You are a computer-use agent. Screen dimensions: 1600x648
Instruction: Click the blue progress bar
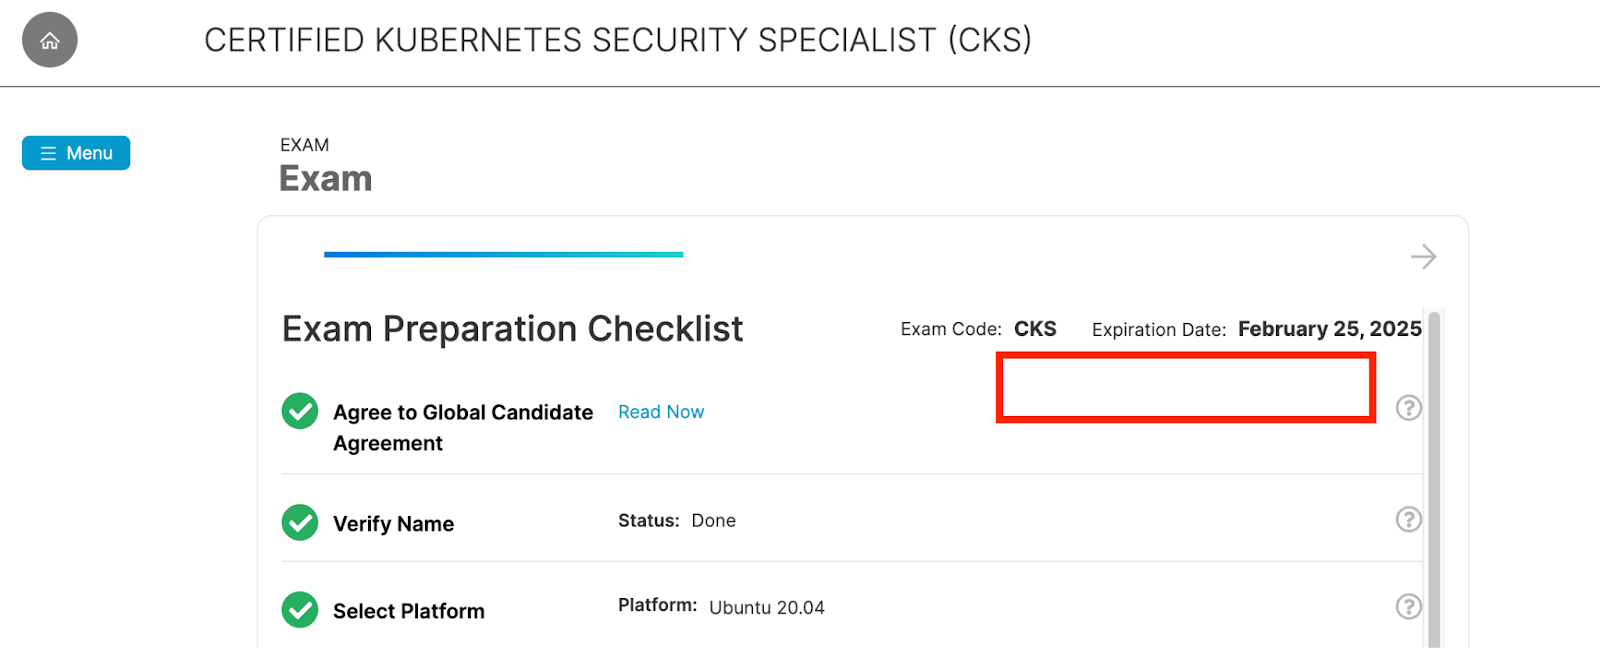503,255
